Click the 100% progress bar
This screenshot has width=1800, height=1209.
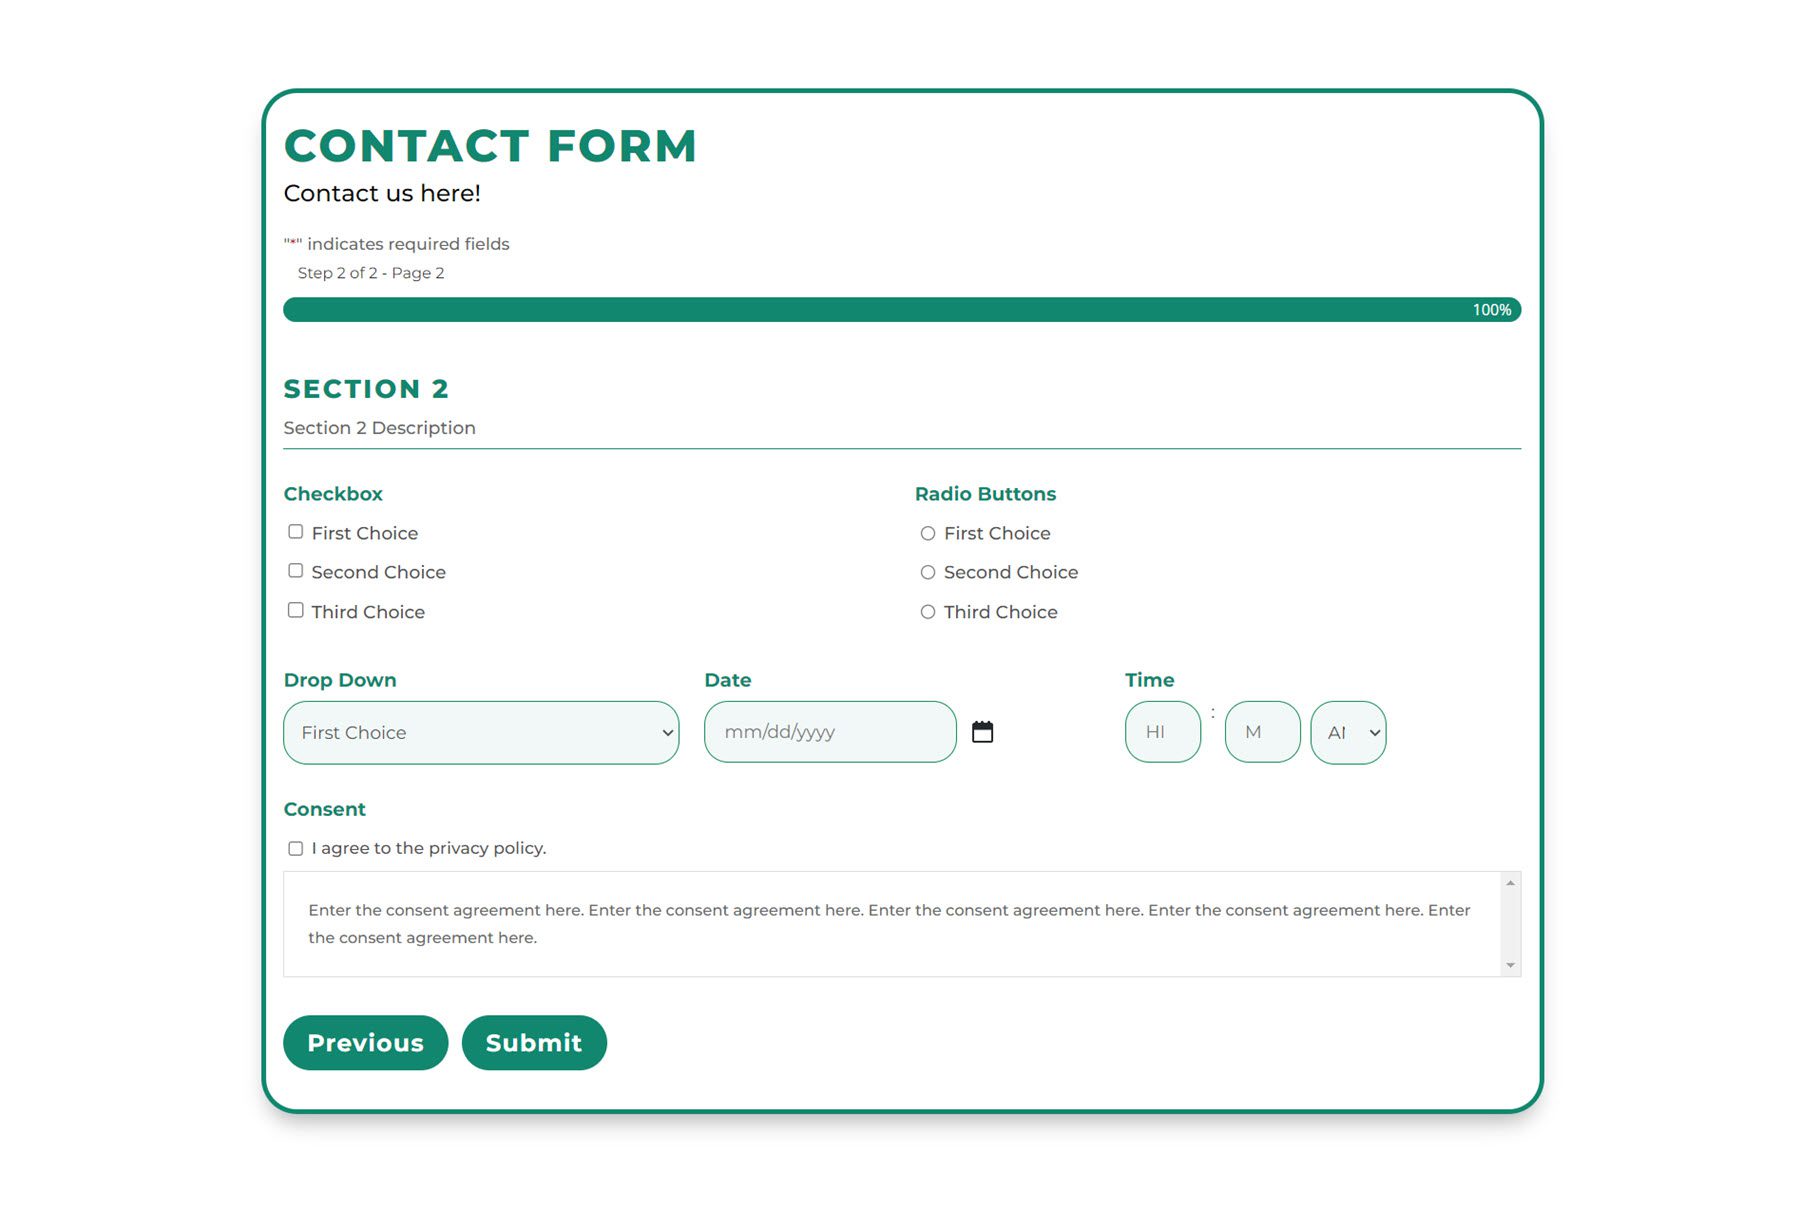tap(900, 309)
